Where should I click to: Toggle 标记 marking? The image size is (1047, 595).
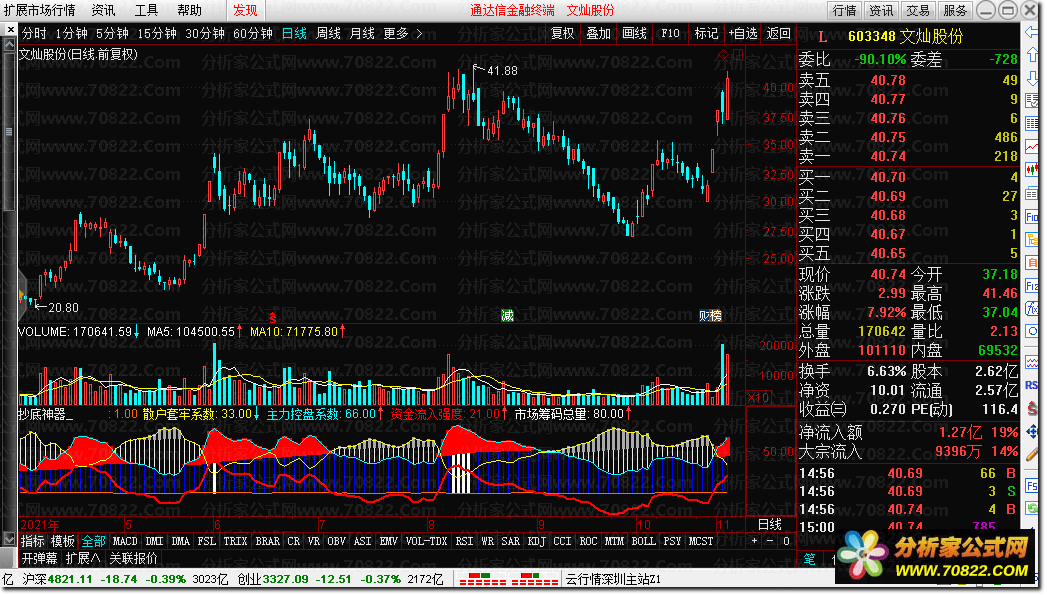(706, 33)
